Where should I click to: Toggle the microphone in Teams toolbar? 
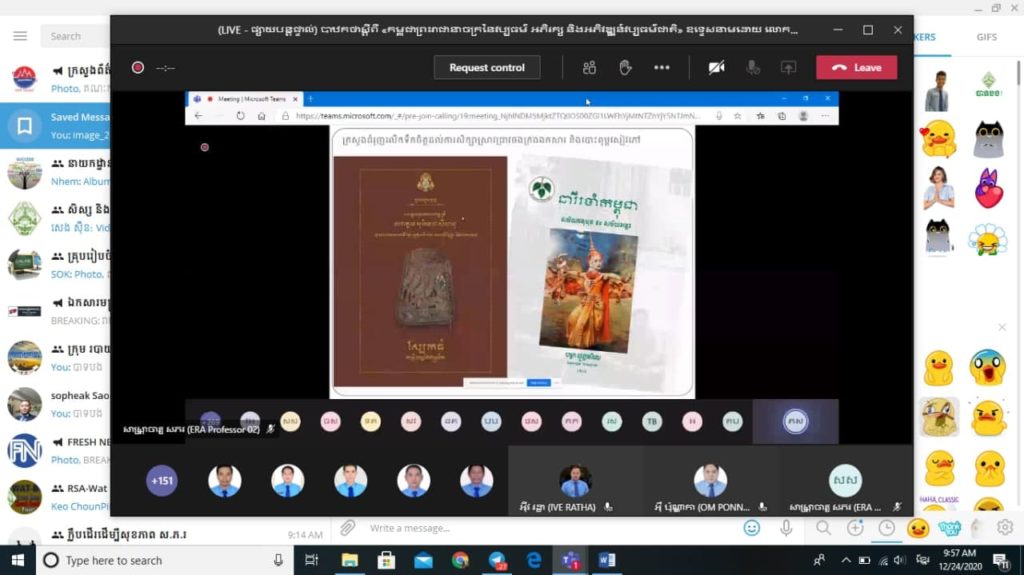coord(753,67)
